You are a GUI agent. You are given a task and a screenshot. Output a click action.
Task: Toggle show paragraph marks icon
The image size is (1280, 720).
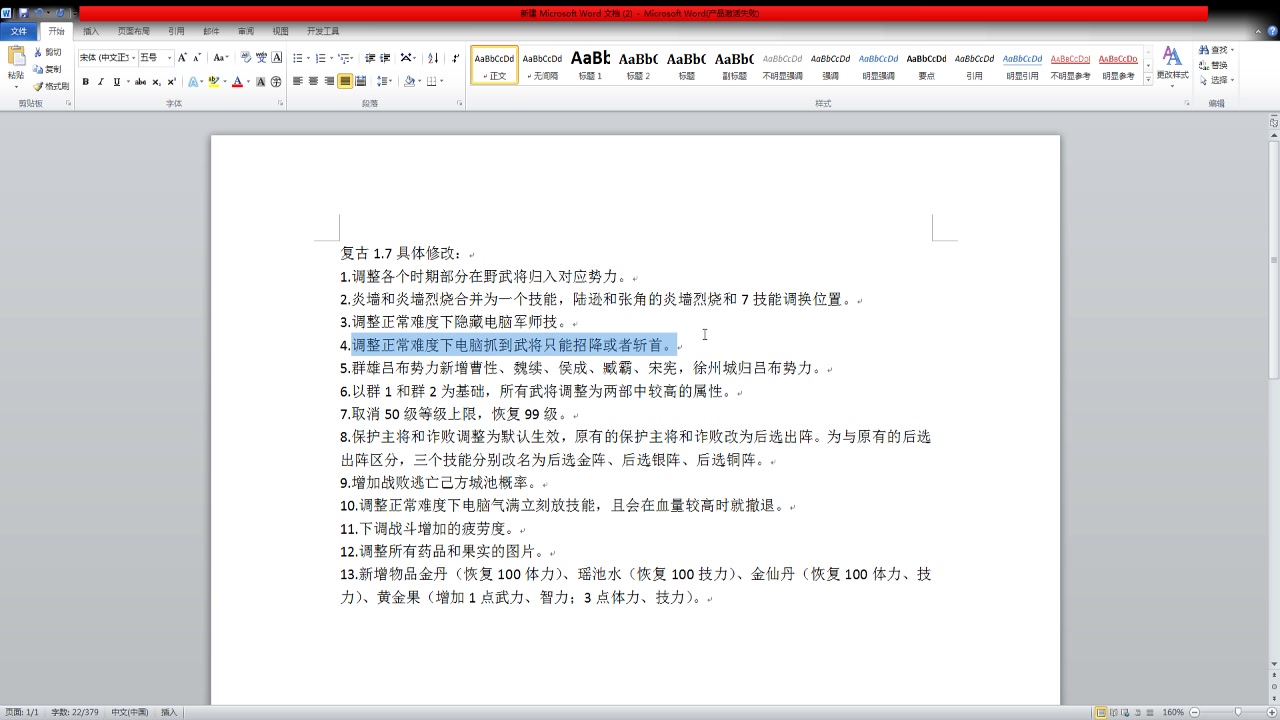pyautogui.click(x=456, y=58)
